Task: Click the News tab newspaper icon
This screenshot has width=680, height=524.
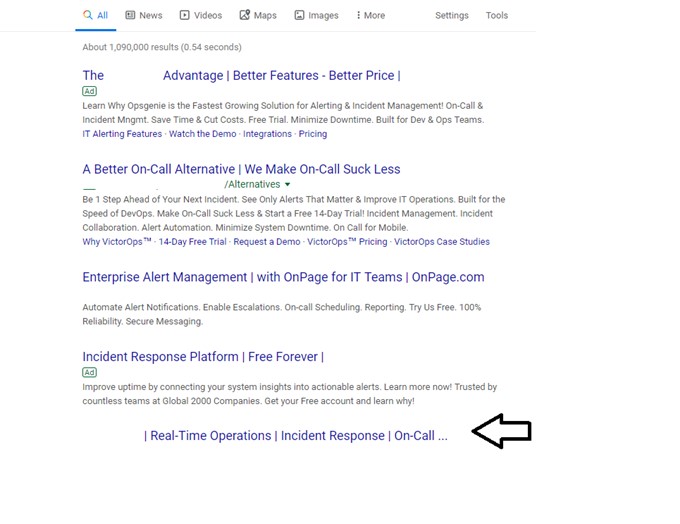Action: pos(130,15)
